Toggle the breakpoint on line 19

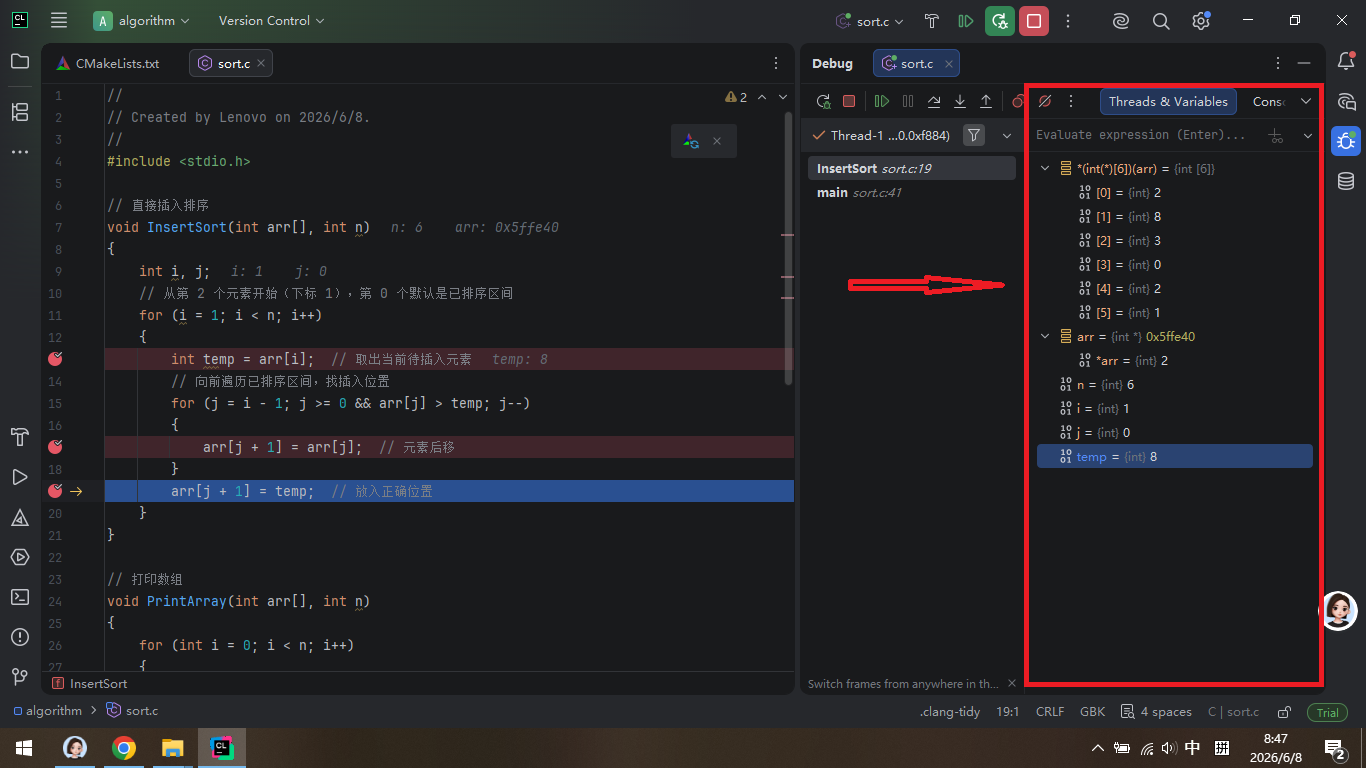pos(56,491)
